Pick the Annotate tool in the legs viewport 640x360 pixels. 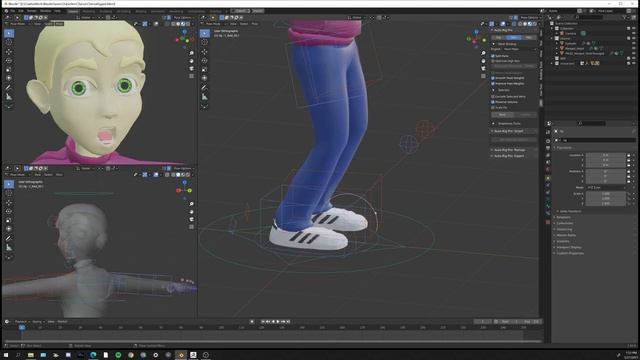click(204, 87)
